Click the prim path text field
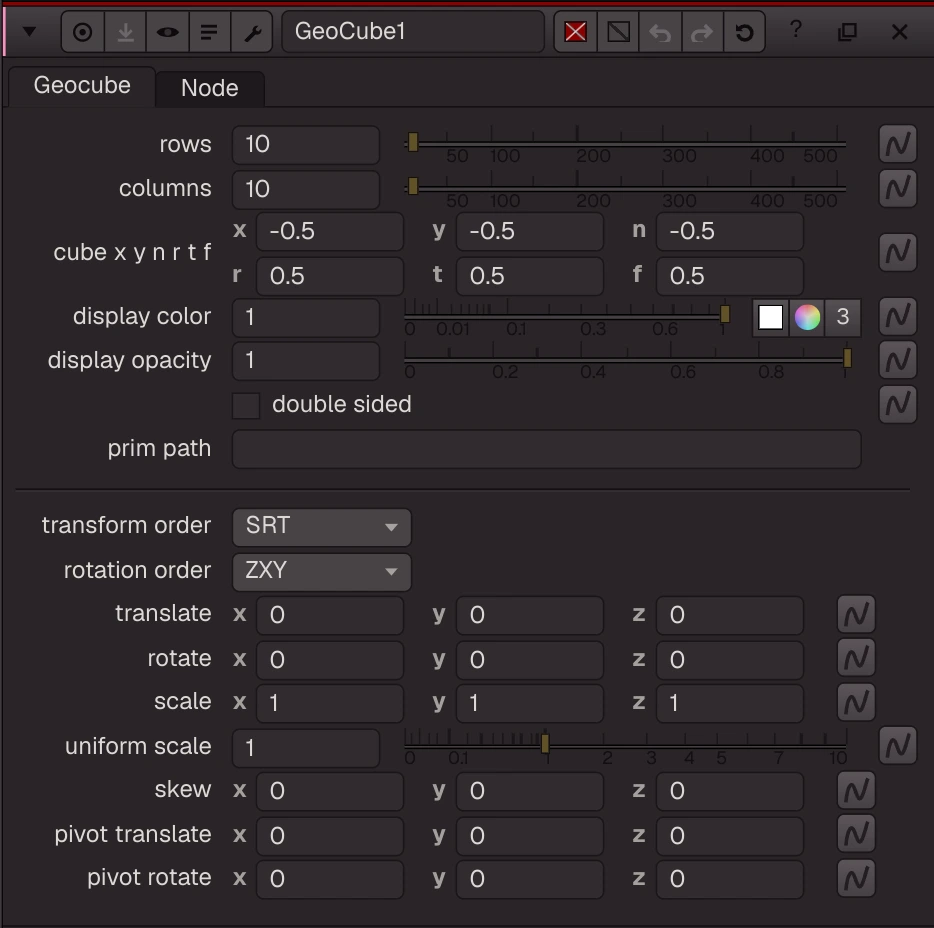Image resolution: width=934 pixels, height=928 pixels. 546,449
